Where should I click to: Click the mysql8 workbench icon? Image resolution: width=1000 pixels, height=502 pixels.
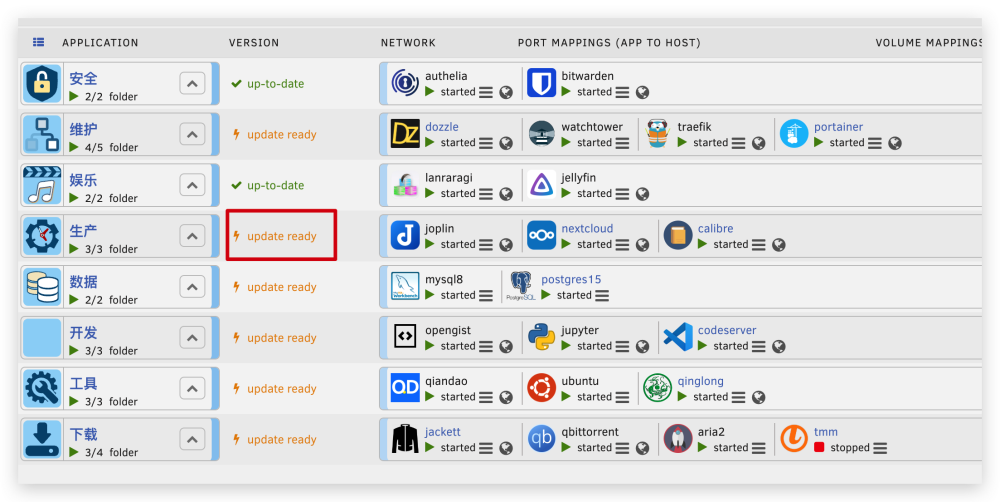coord(405,286)
